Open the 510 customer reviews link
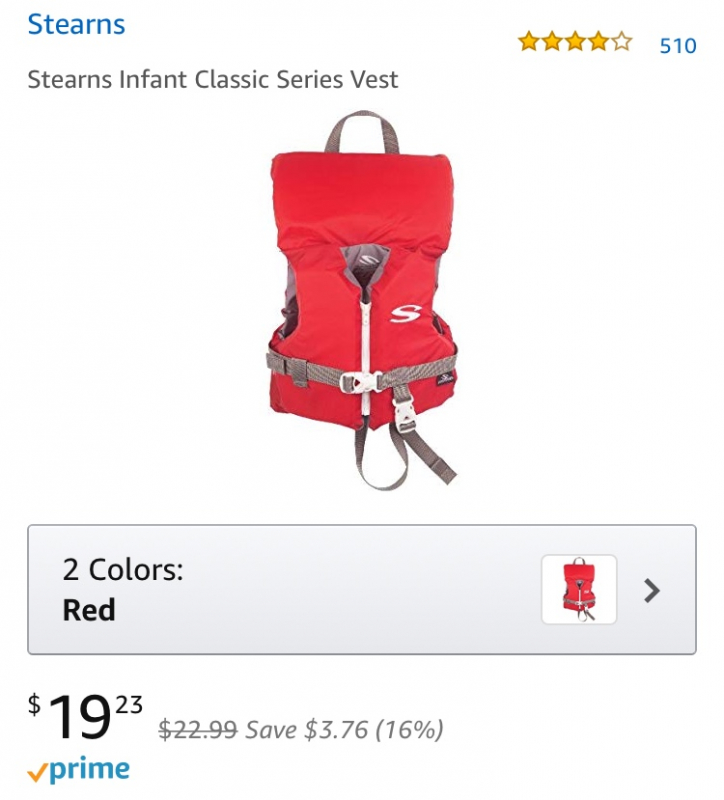Screen dimensions: 724x800 678,46
